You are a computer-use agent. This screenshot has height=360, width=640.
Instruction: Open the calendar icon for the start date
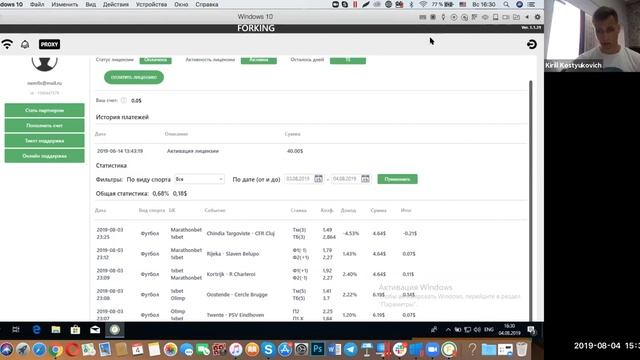tap(318, 179)
